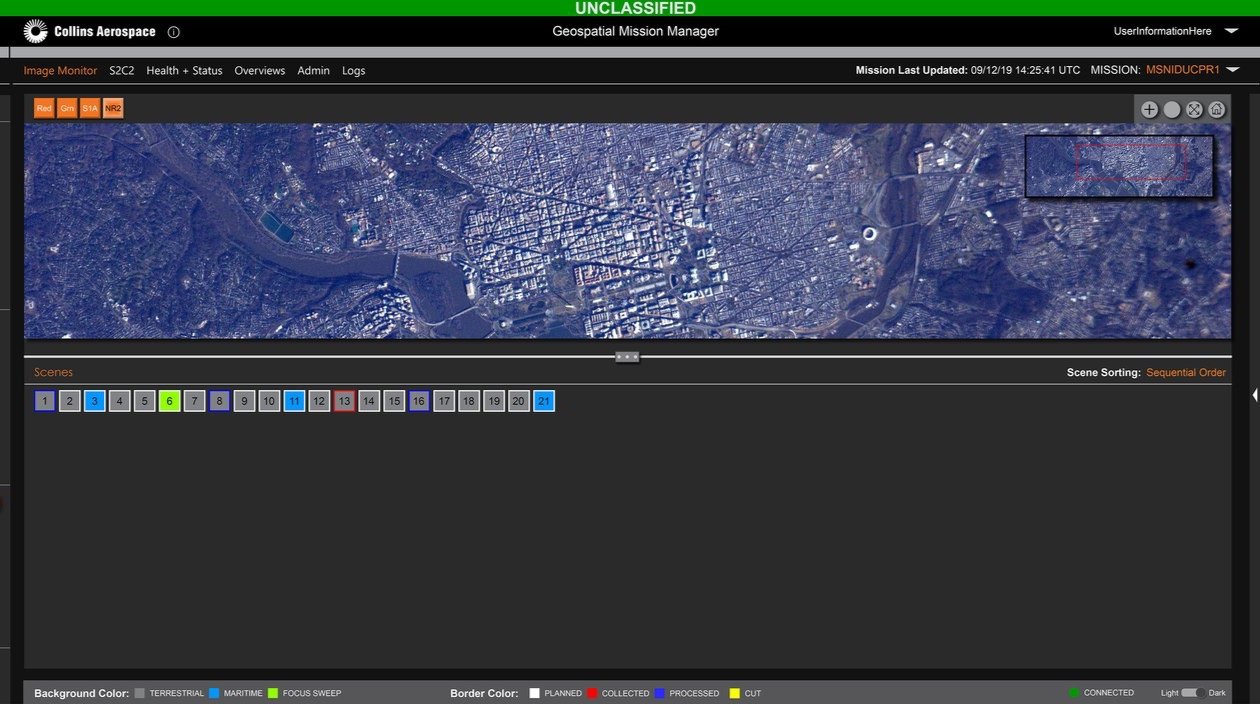Click the Collins Aerospace sunburst logo
This screenshot has height=704, width=1260.
[x=36, y=31]
